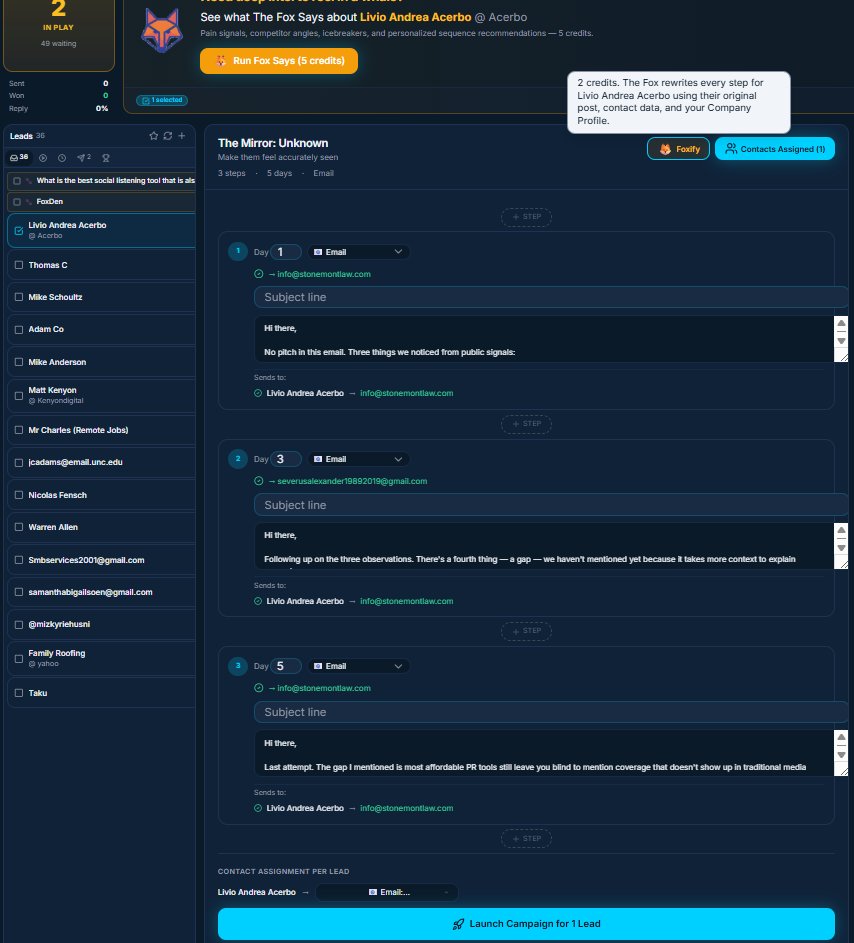Check the Thomas C lead checkbox

(x=19, y=265)
